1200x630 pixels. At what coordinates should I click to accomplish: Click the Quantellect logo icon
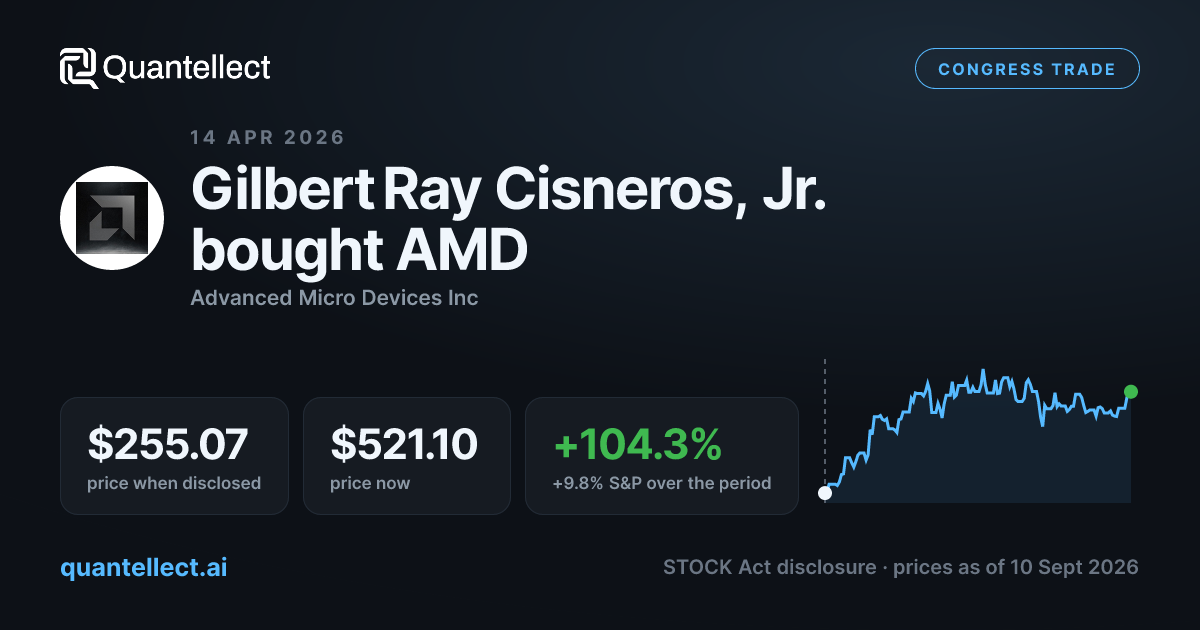pos(79,68)
